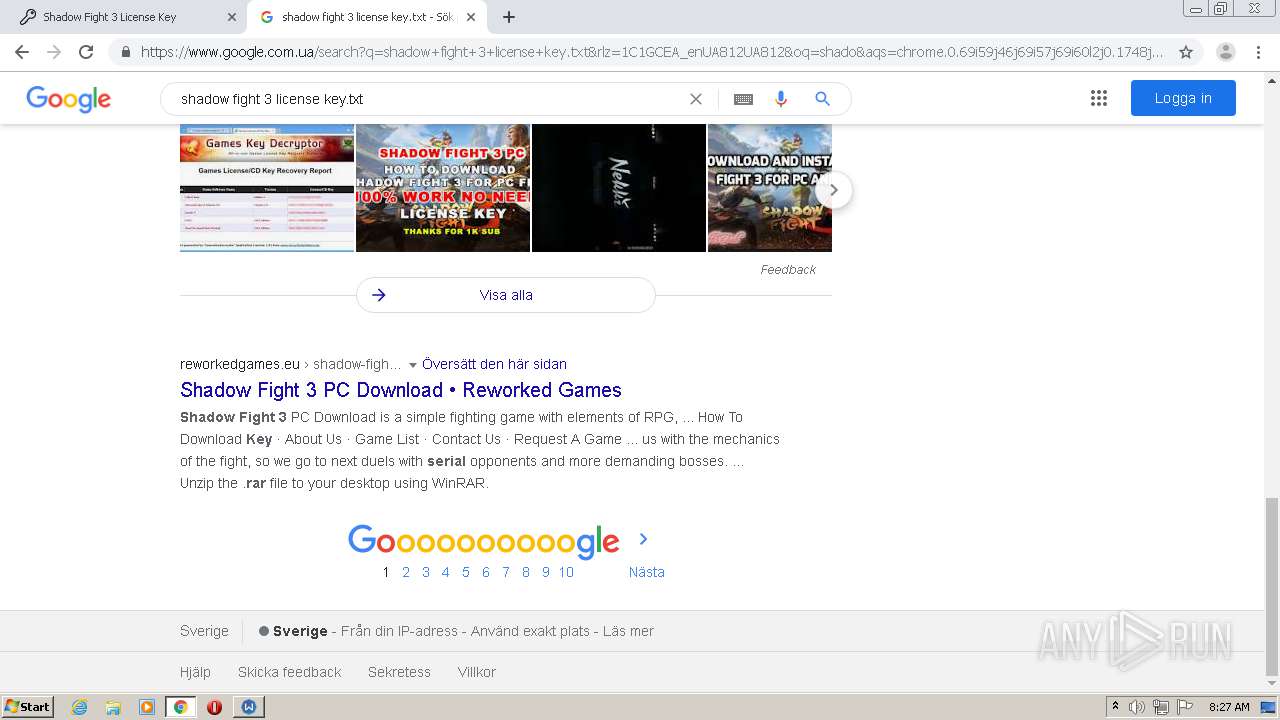
Task: Go to results page 7
Action: click(506, 572)
